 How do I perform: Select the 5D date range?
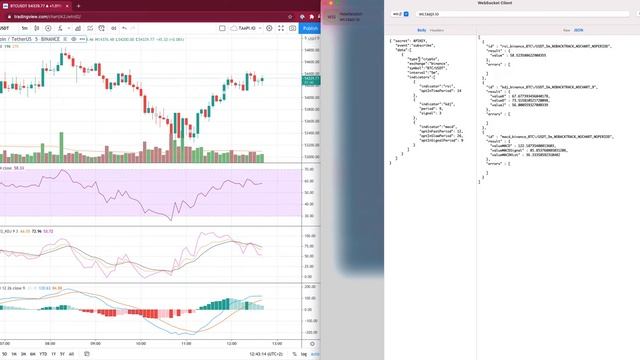tap(4, 354)
